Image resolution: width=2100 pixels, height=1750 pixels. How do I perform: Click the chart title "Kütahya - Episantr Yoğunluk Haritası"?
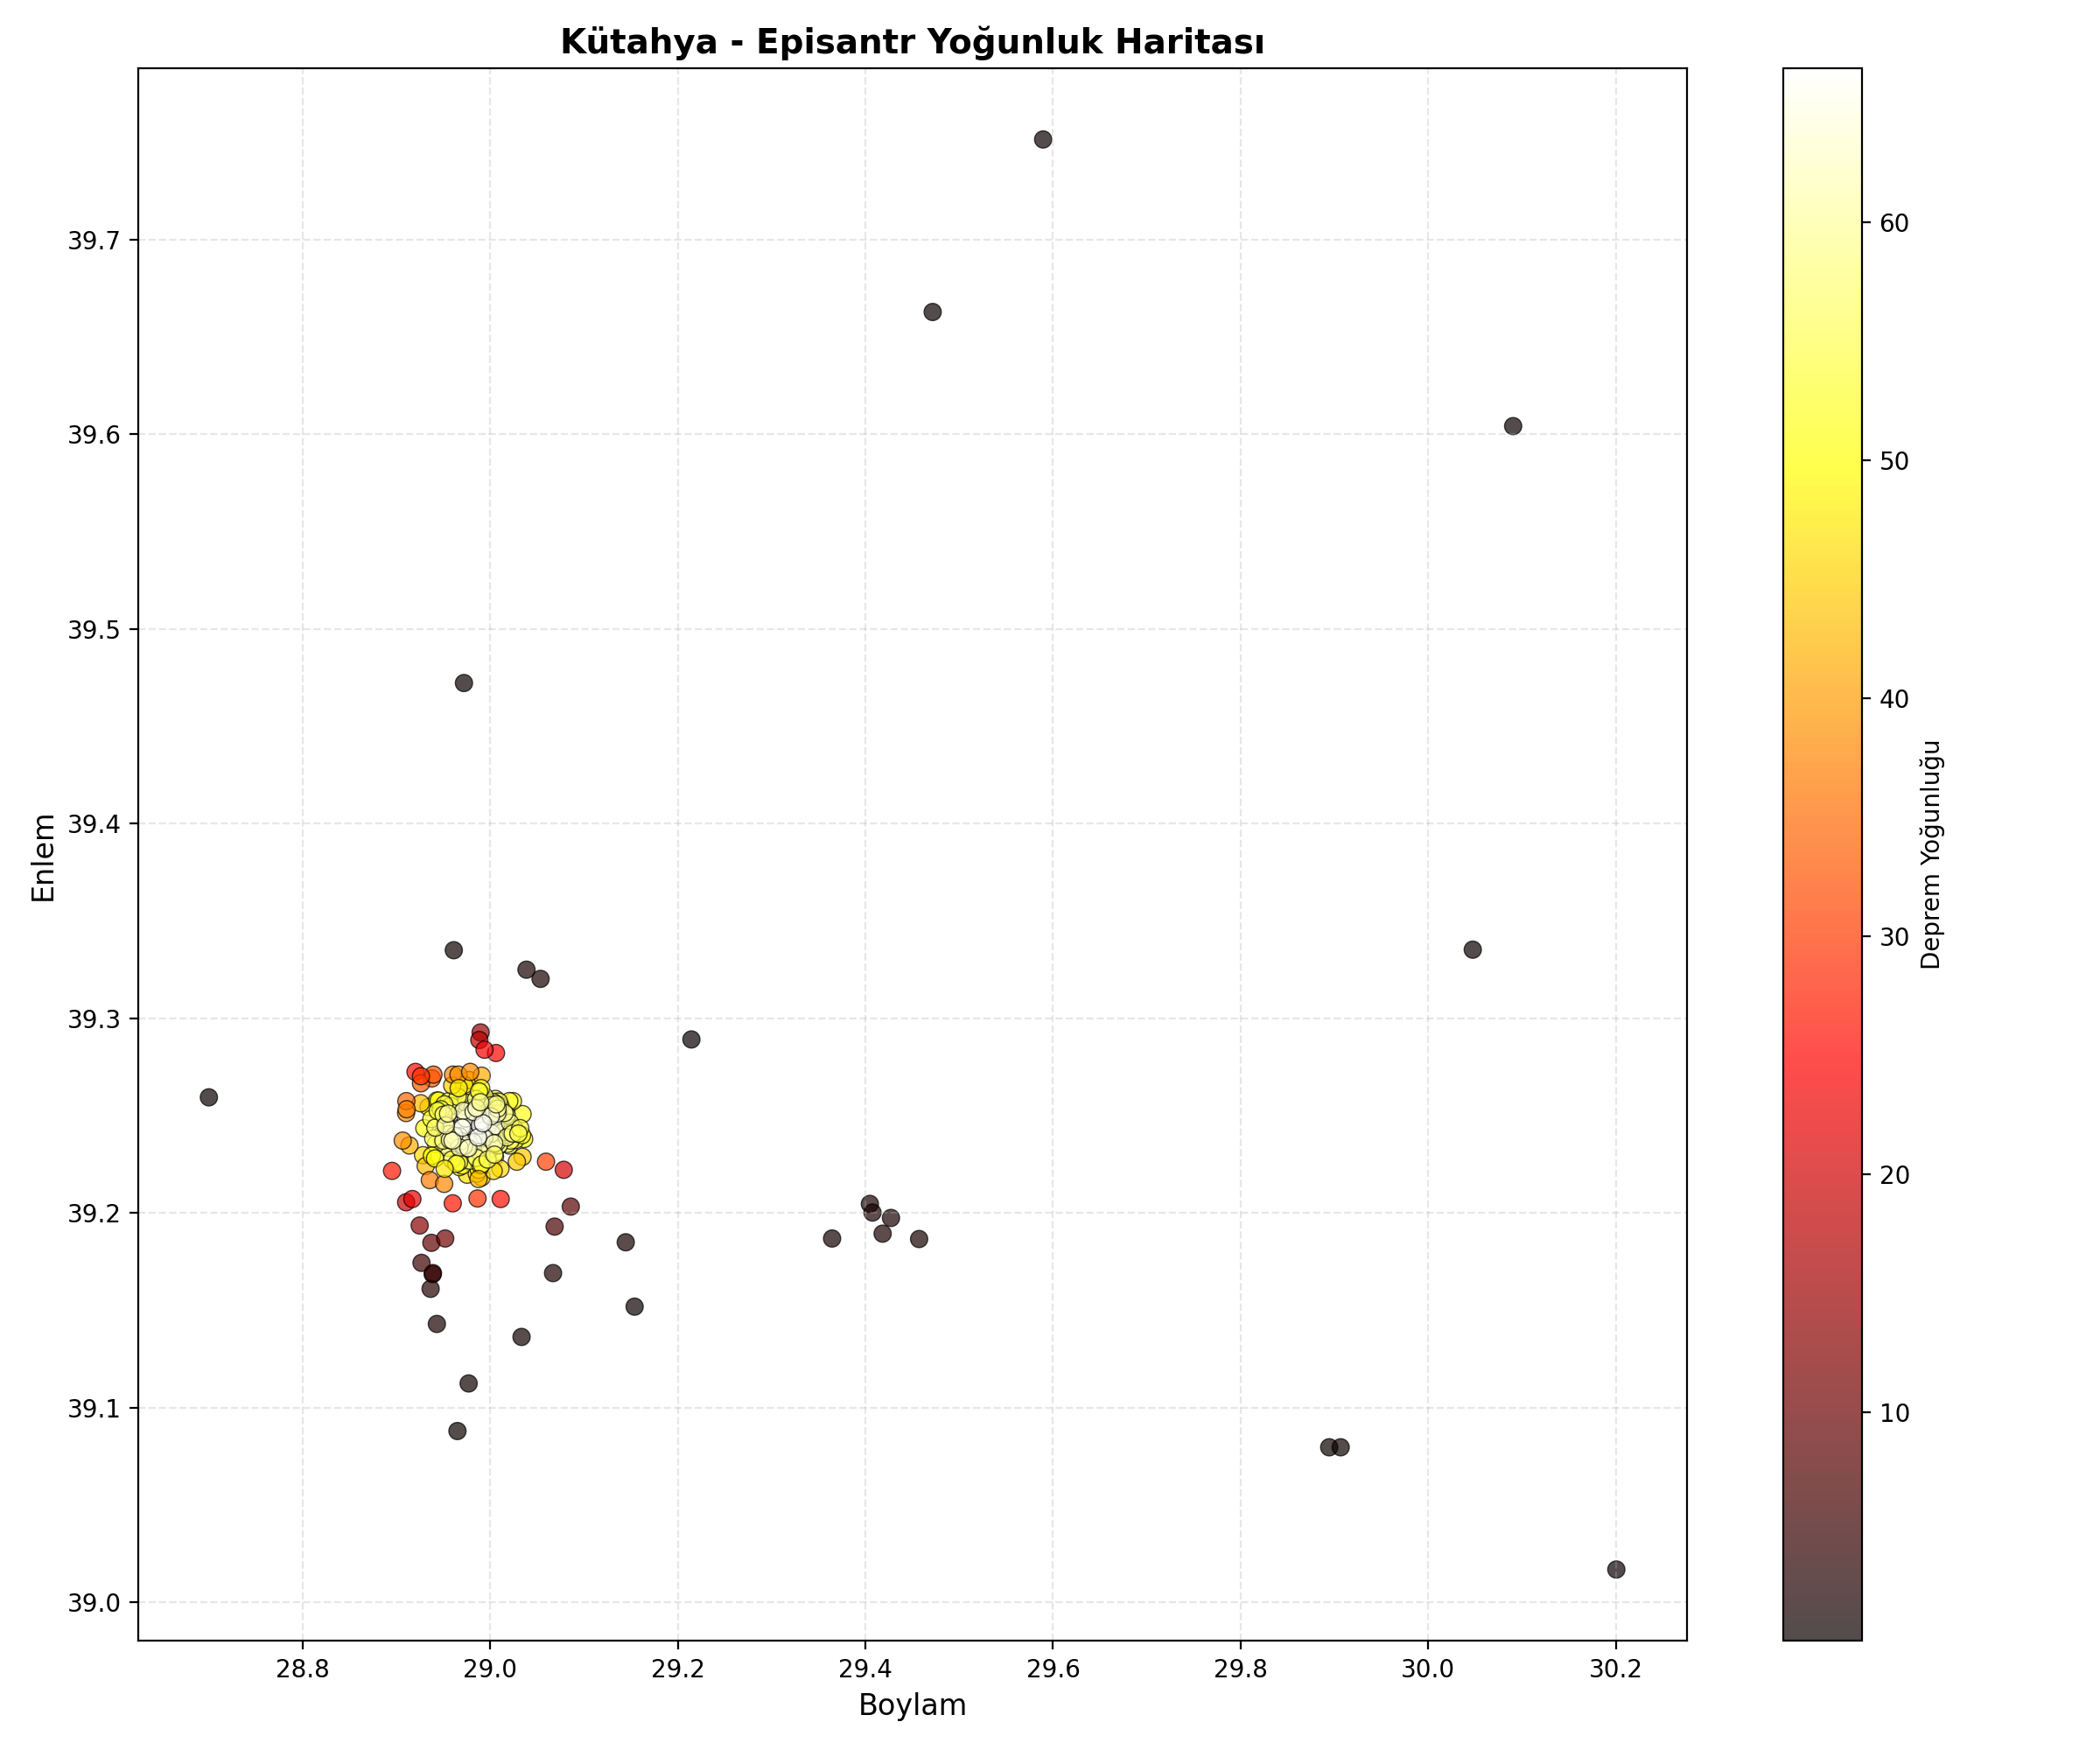(x=912, y=42)
